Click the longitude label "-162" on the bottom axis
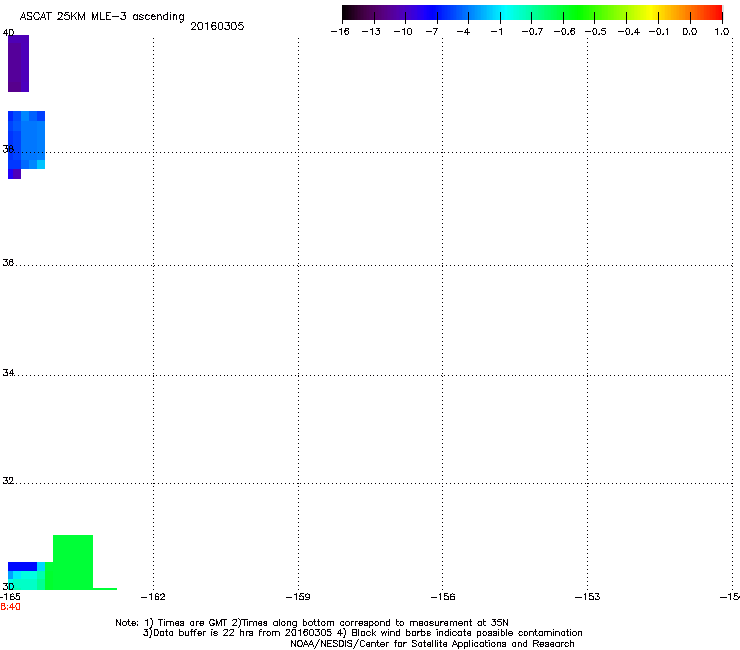The image size is (740, 650). [x=153, y=597]
